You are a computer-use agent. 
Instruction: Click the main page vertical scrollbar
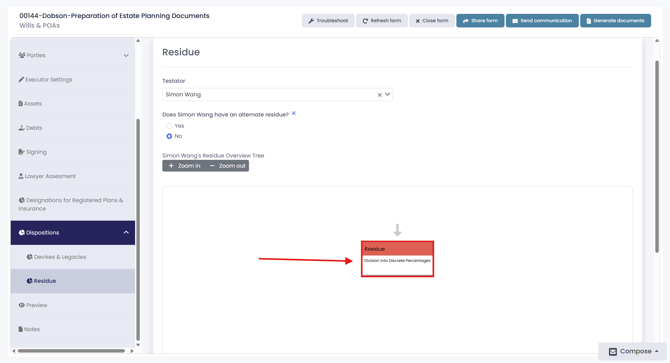click(x=657, y=156)
